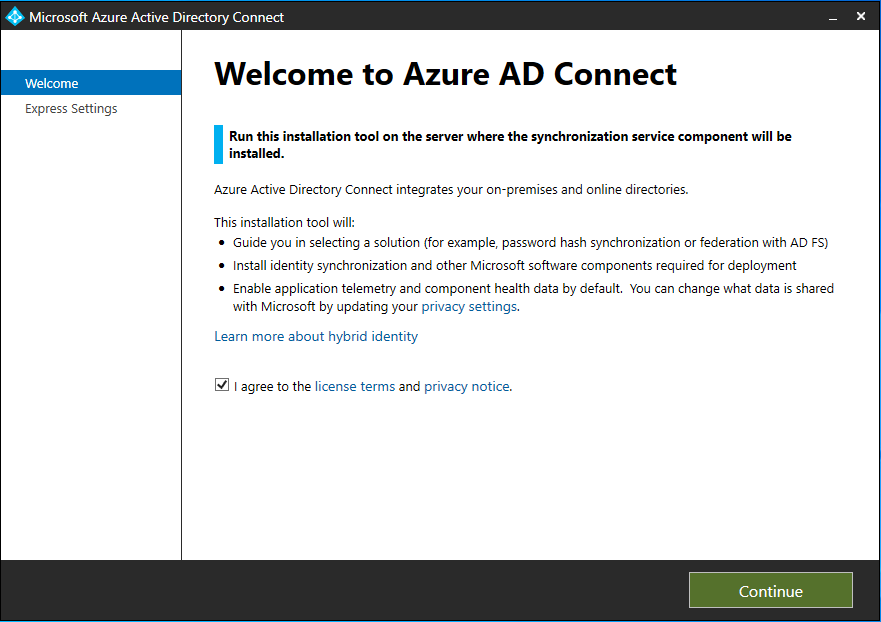Click the 'This installation tool will:' text
Screen dimensions: 881x622
284,223
